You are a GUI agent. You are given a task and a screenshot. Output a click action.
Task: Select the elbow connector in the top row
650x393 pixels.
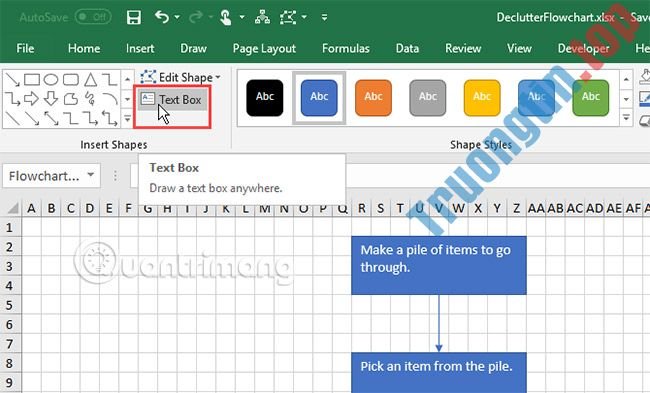point(110,79)
